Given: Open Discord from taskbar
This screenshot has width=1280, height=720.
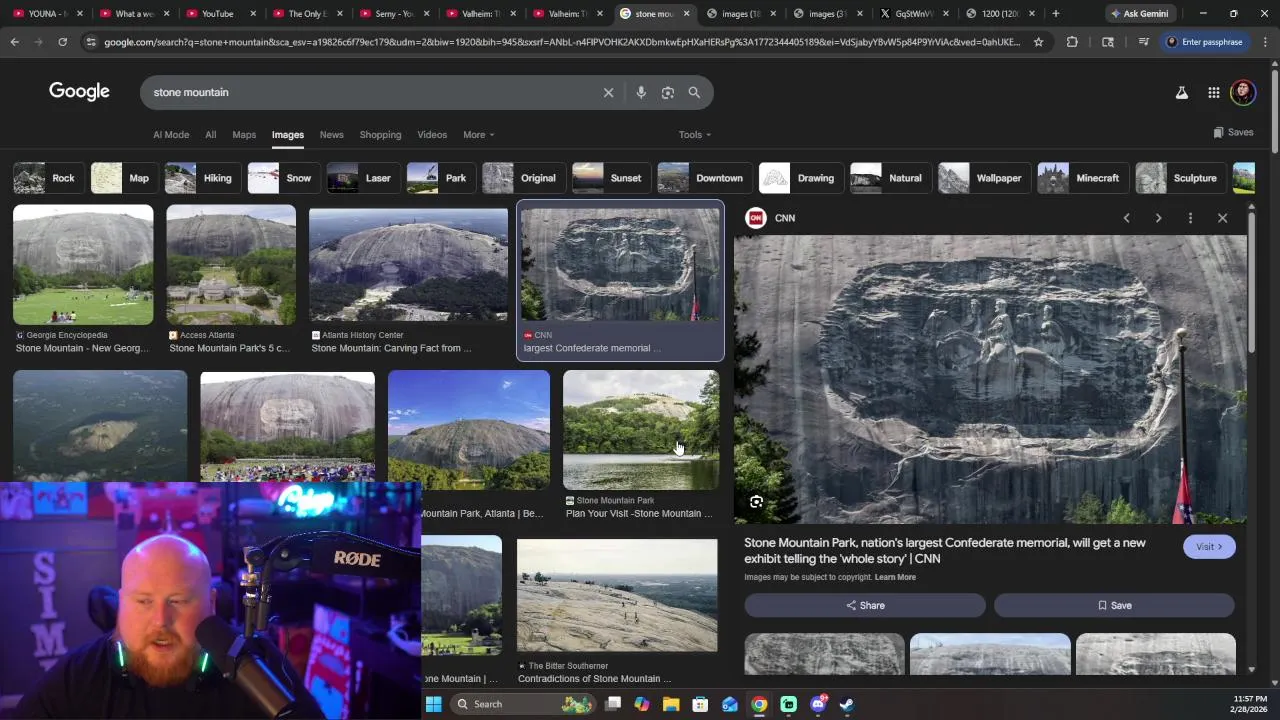Looking at the screenshot, I should pyautogui.click(x=818, y=704).
